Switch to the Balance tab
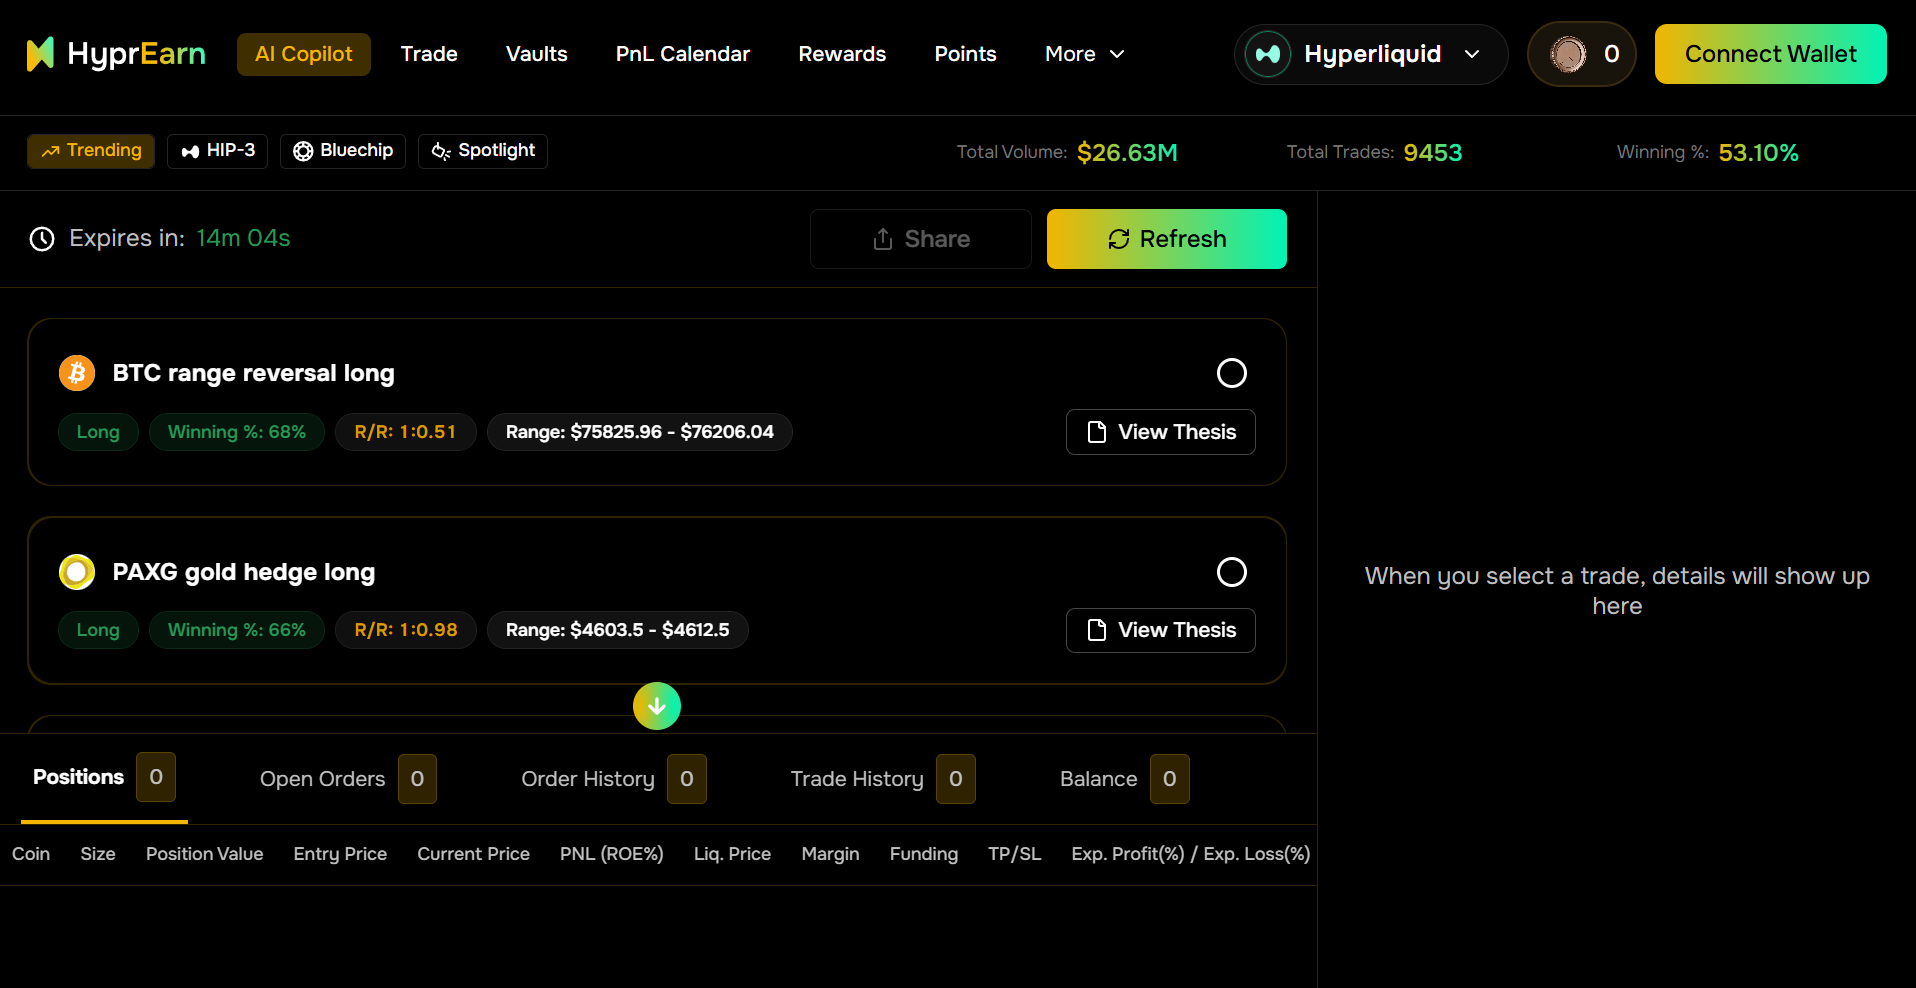Screen dimensions: 1916x988 coord(1125,779)
